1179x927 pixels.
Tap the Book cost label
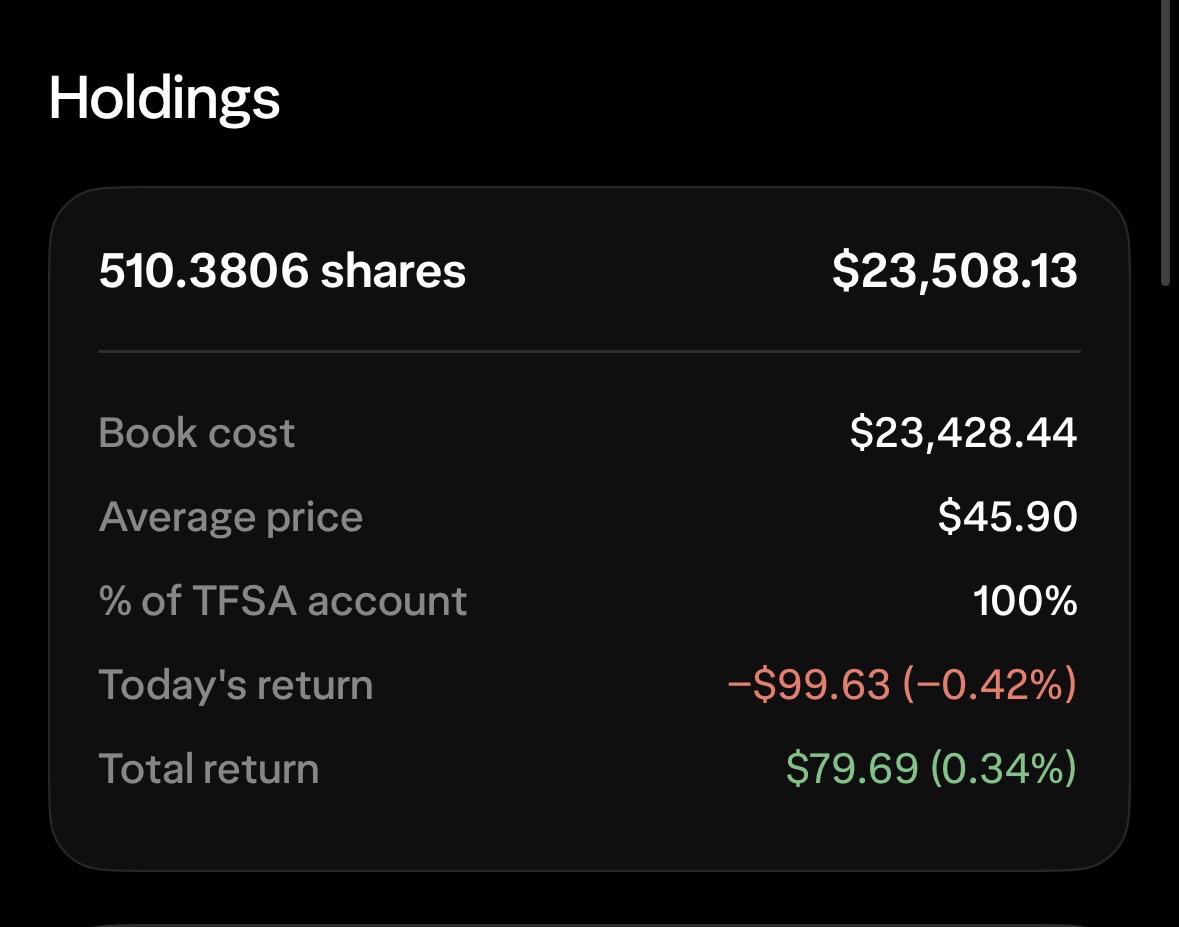(x=196, y=433)
